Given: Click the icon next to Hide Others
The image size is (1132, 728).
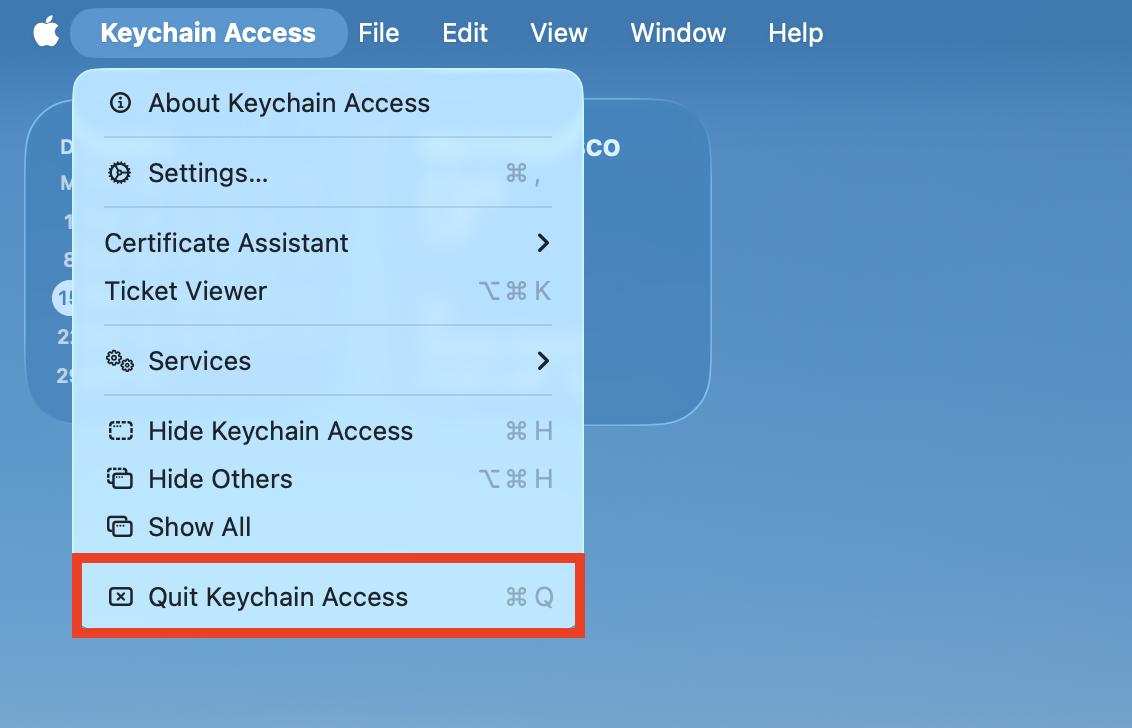Looking at the screenshot, I should 120,479.
